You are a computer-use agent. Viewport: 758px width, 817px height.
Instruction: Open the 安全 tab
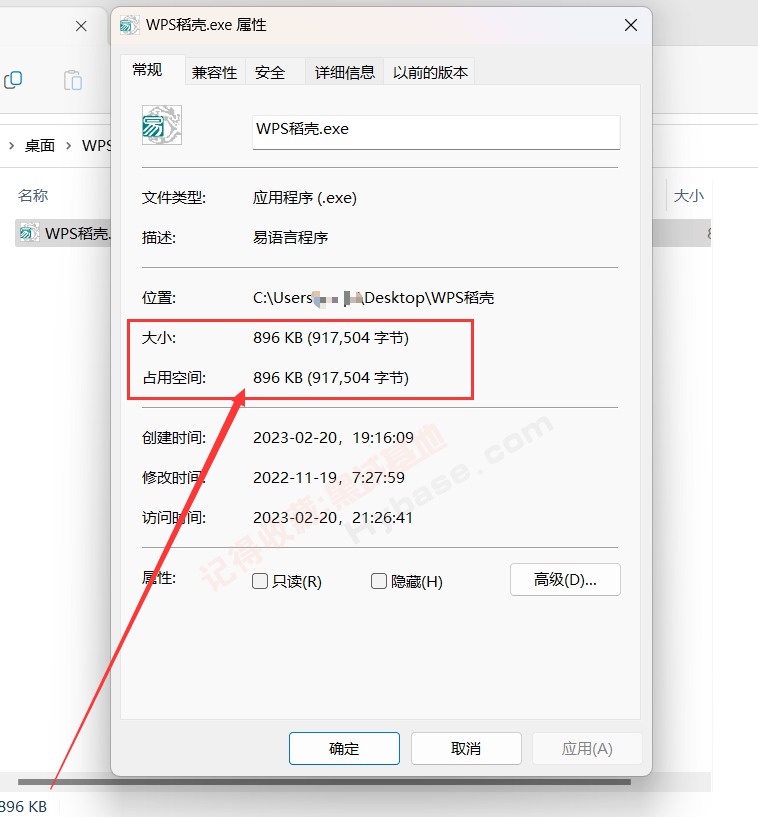(x=270, y=72)
